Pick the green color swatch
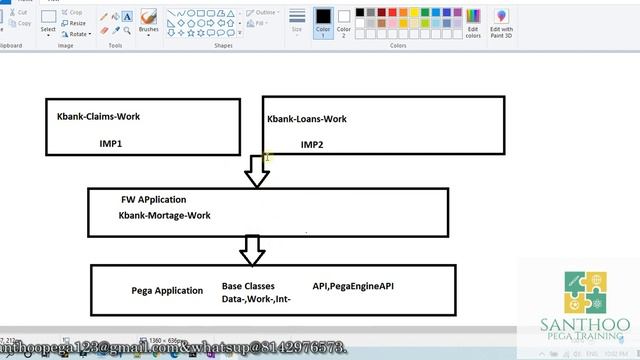The width and height of the screenshot is (640, 360). pyautogui.click(x=425, y=13)
